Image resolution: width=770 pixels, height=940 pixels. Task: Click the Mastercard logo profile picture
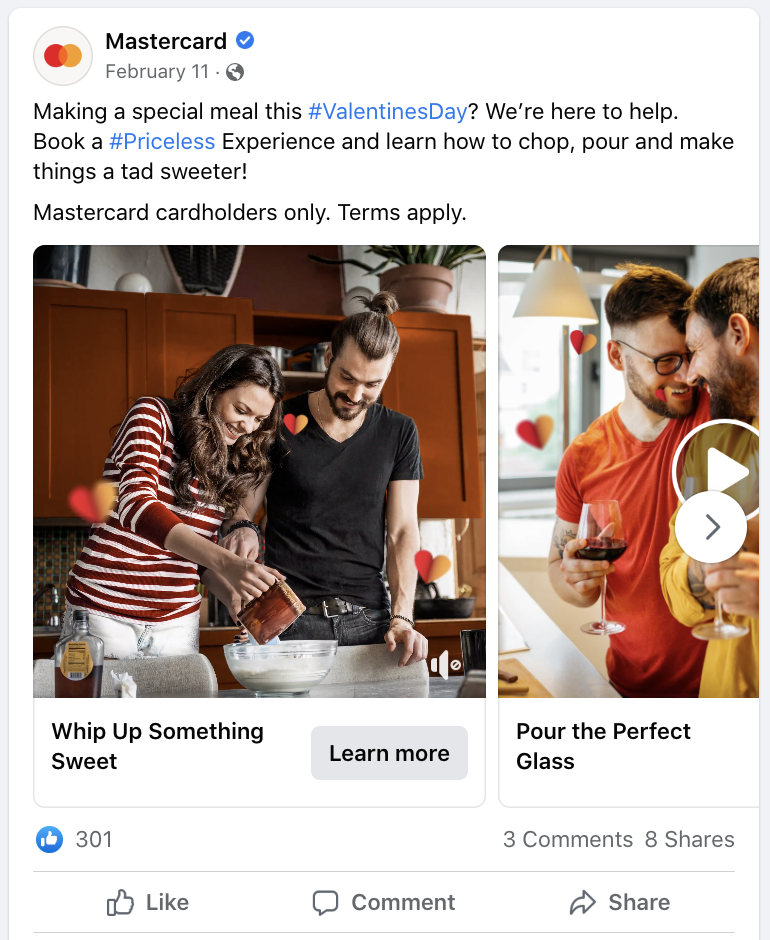click(x=63, y=56)
